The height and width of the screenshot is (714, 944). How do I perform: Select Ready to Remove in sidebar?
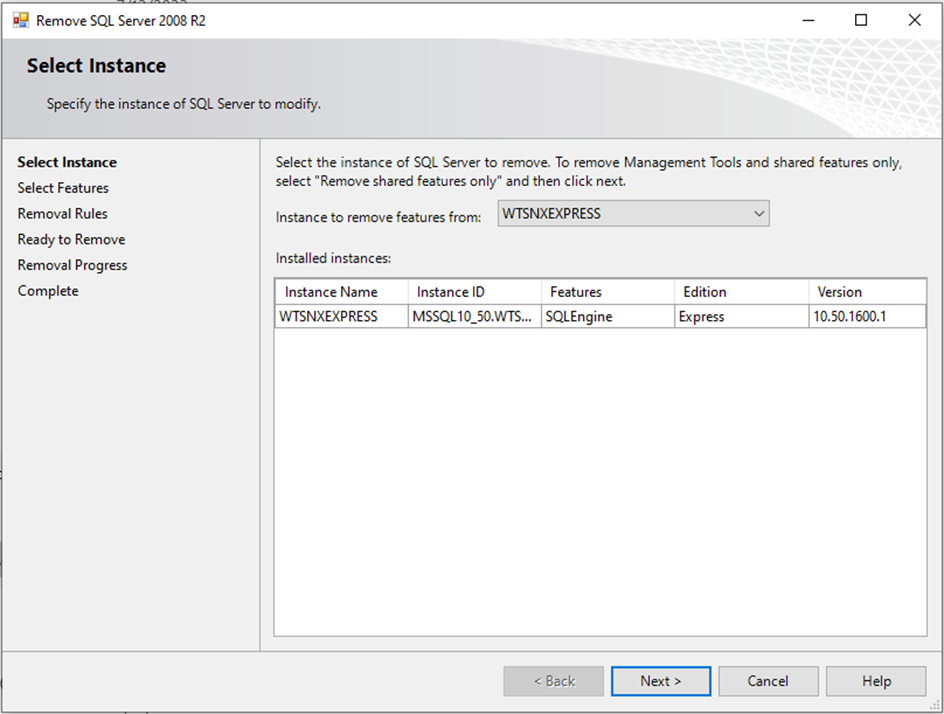coord(71,240)
